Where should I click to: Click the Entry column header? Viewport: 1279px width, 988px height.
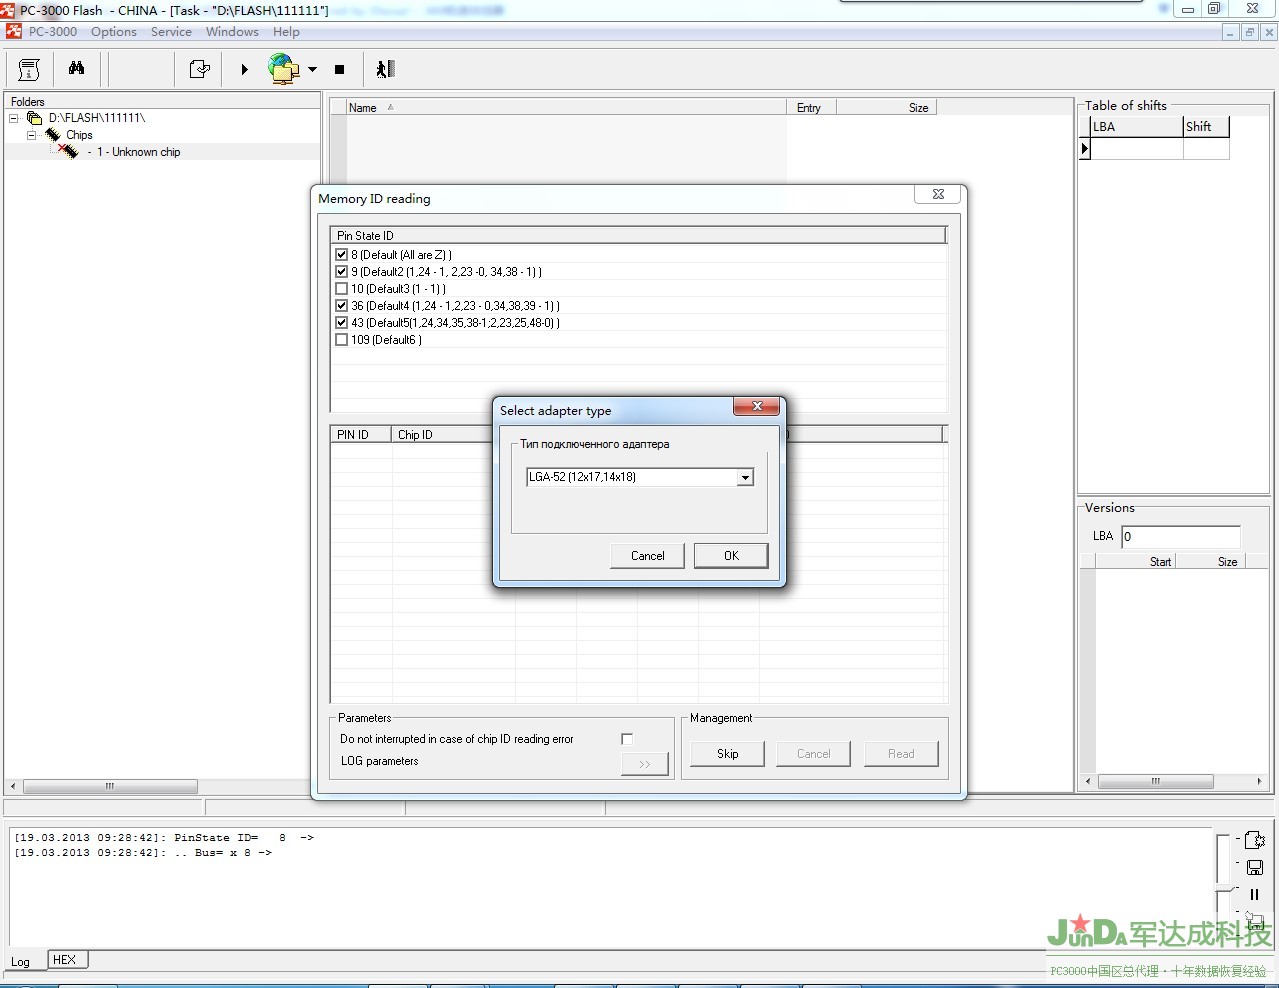811,108
